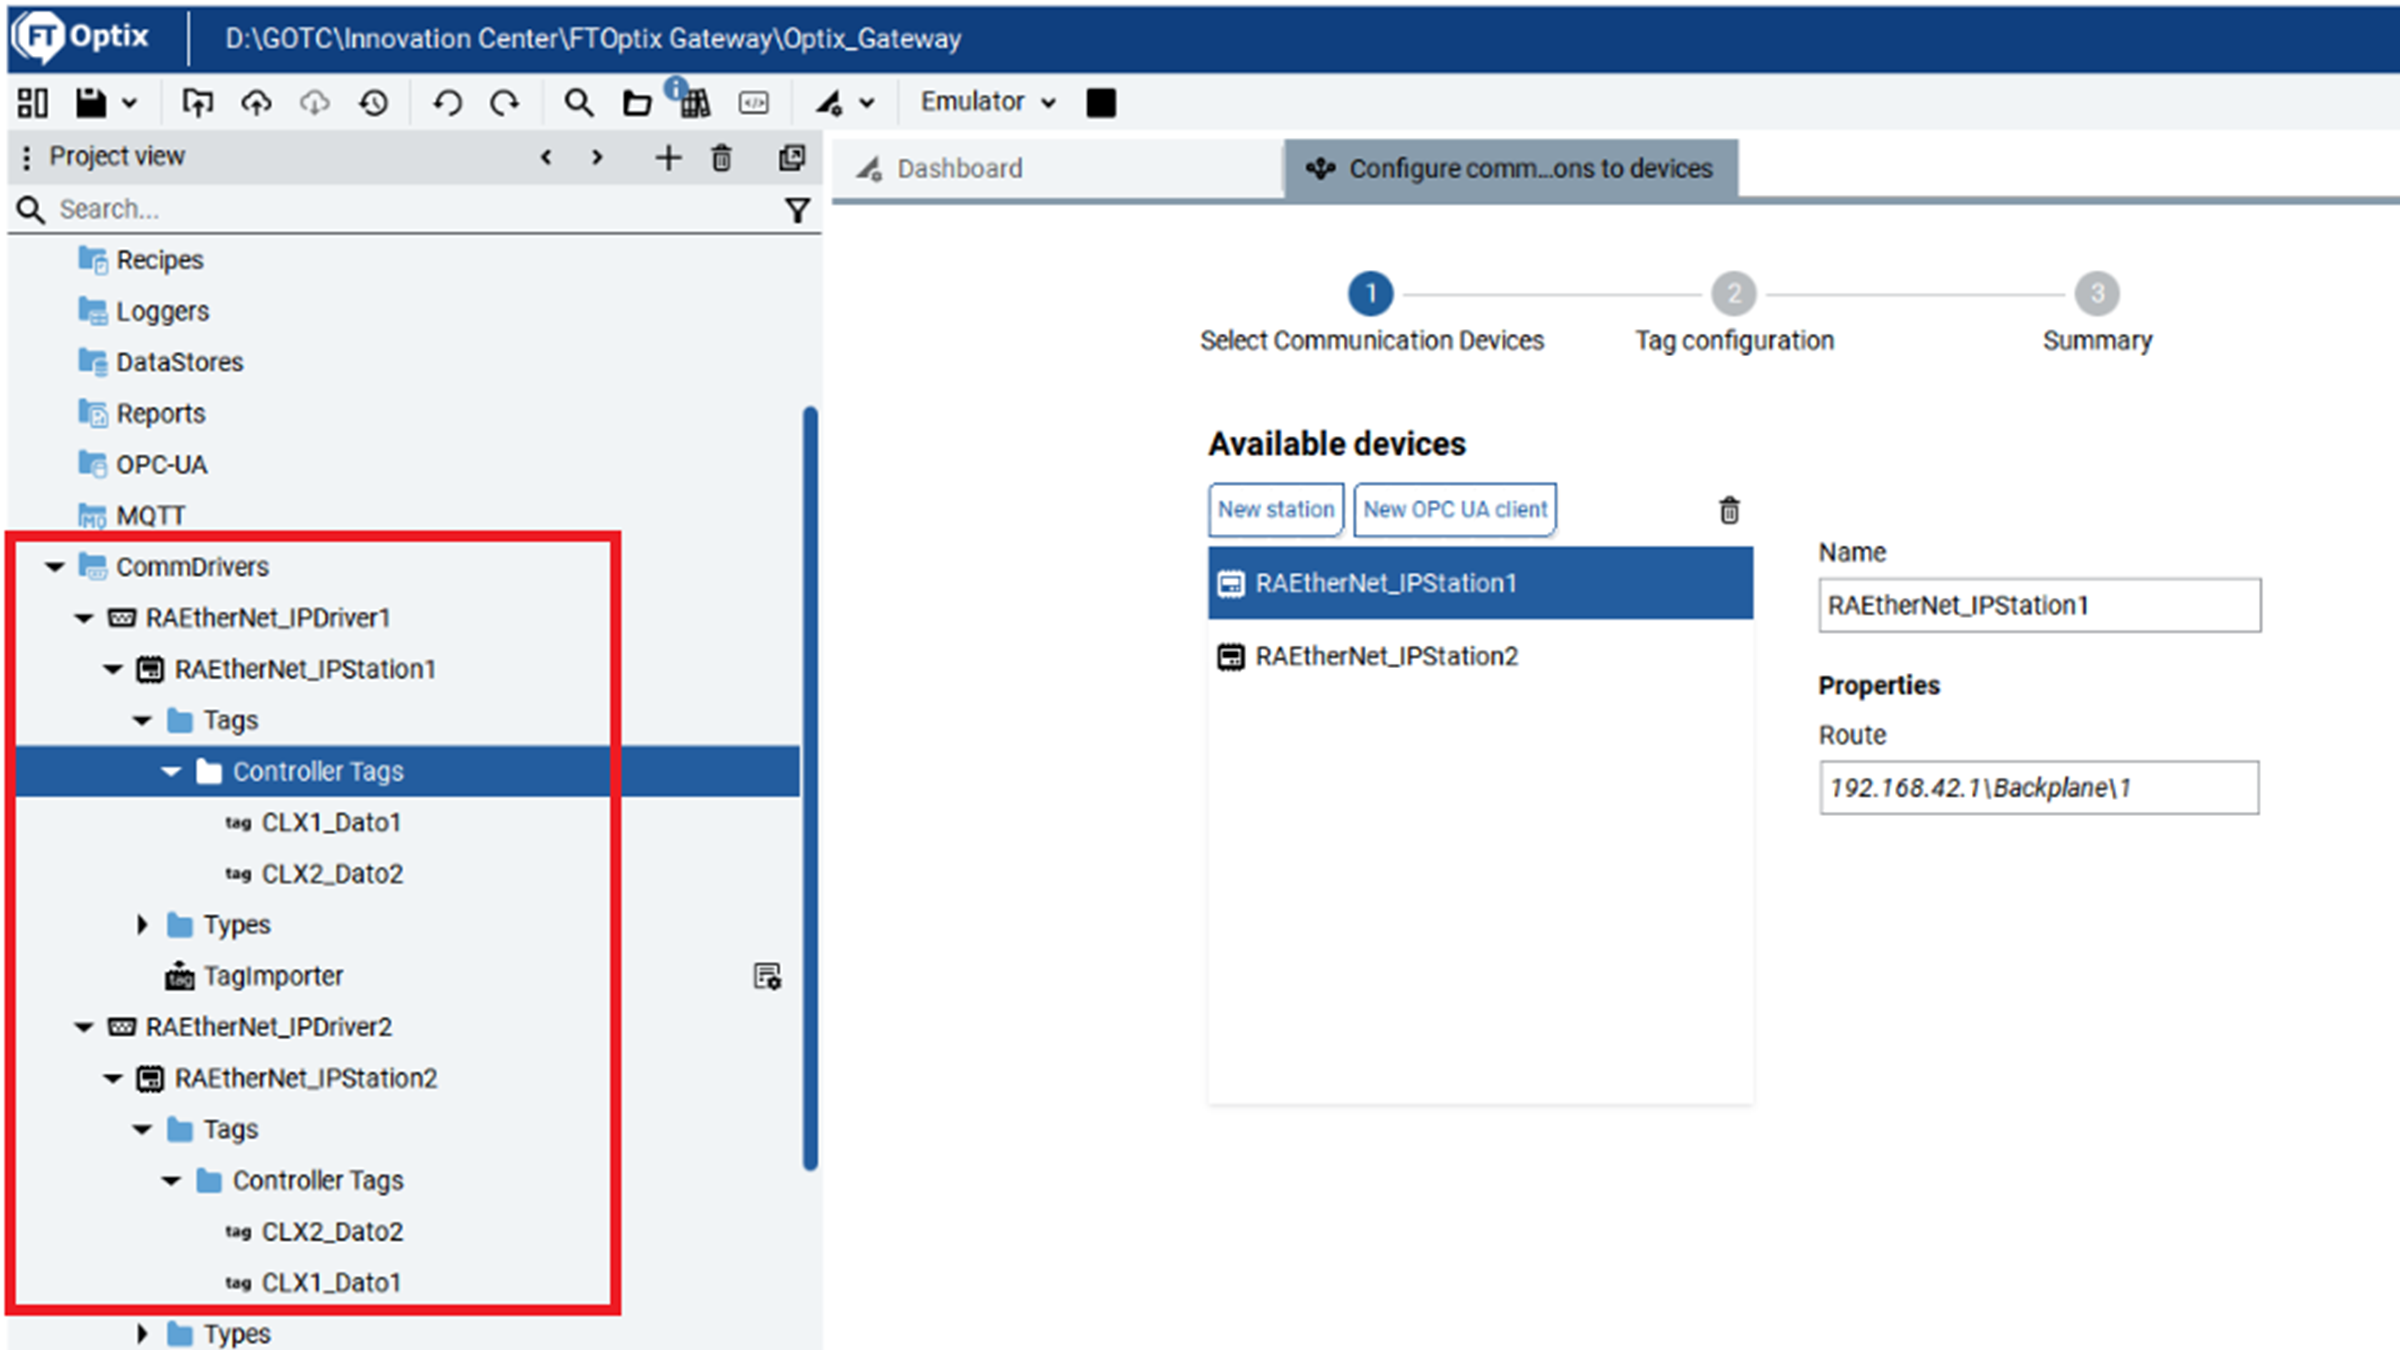This screenshot has width=2400, height=1350.
Task: Open the Project view panel options dots
Action: 27,157
